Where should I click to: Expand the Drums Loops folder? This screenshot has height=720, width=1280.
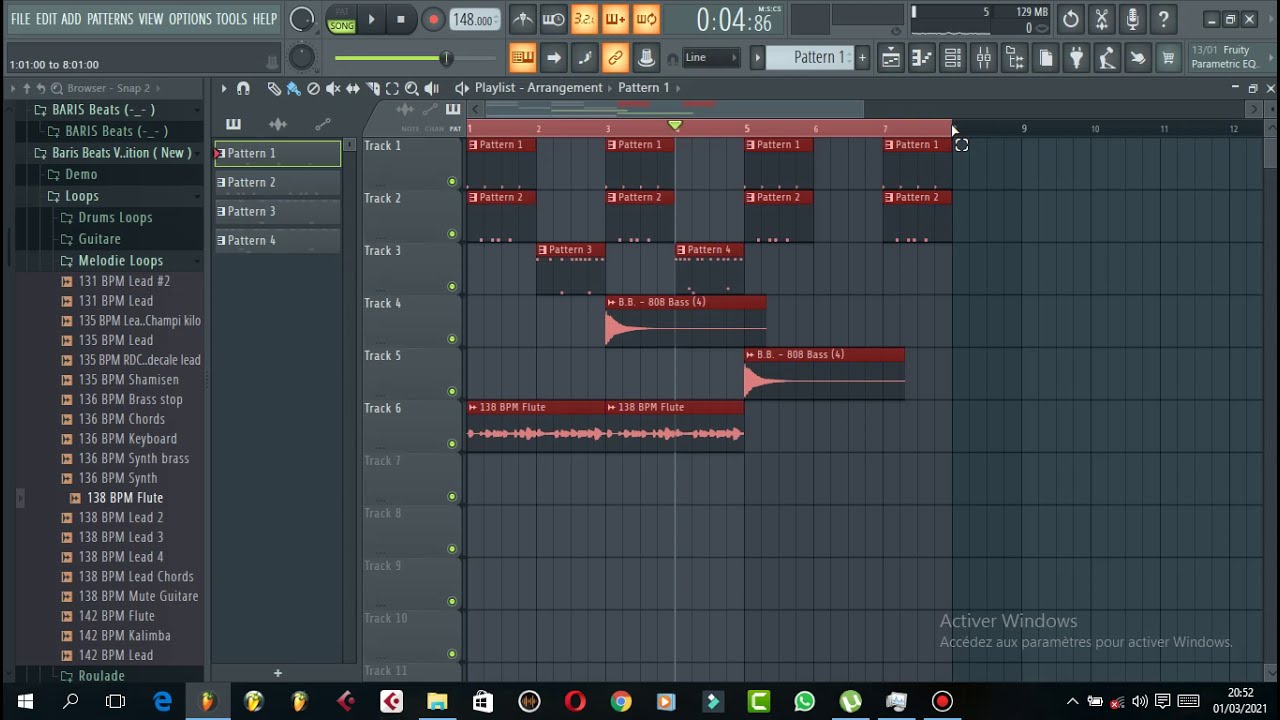[115, 218]
